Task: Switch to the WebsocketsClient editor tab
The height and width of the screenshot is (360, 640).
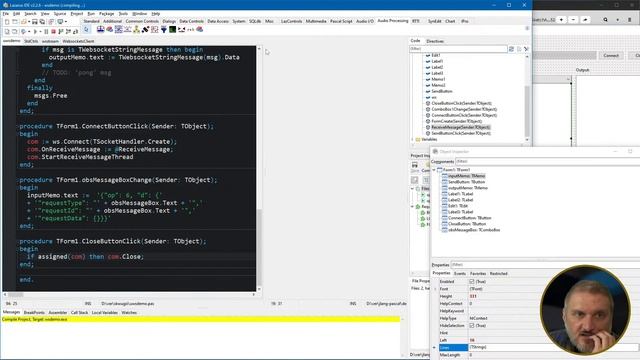Action: click(78, 41)
